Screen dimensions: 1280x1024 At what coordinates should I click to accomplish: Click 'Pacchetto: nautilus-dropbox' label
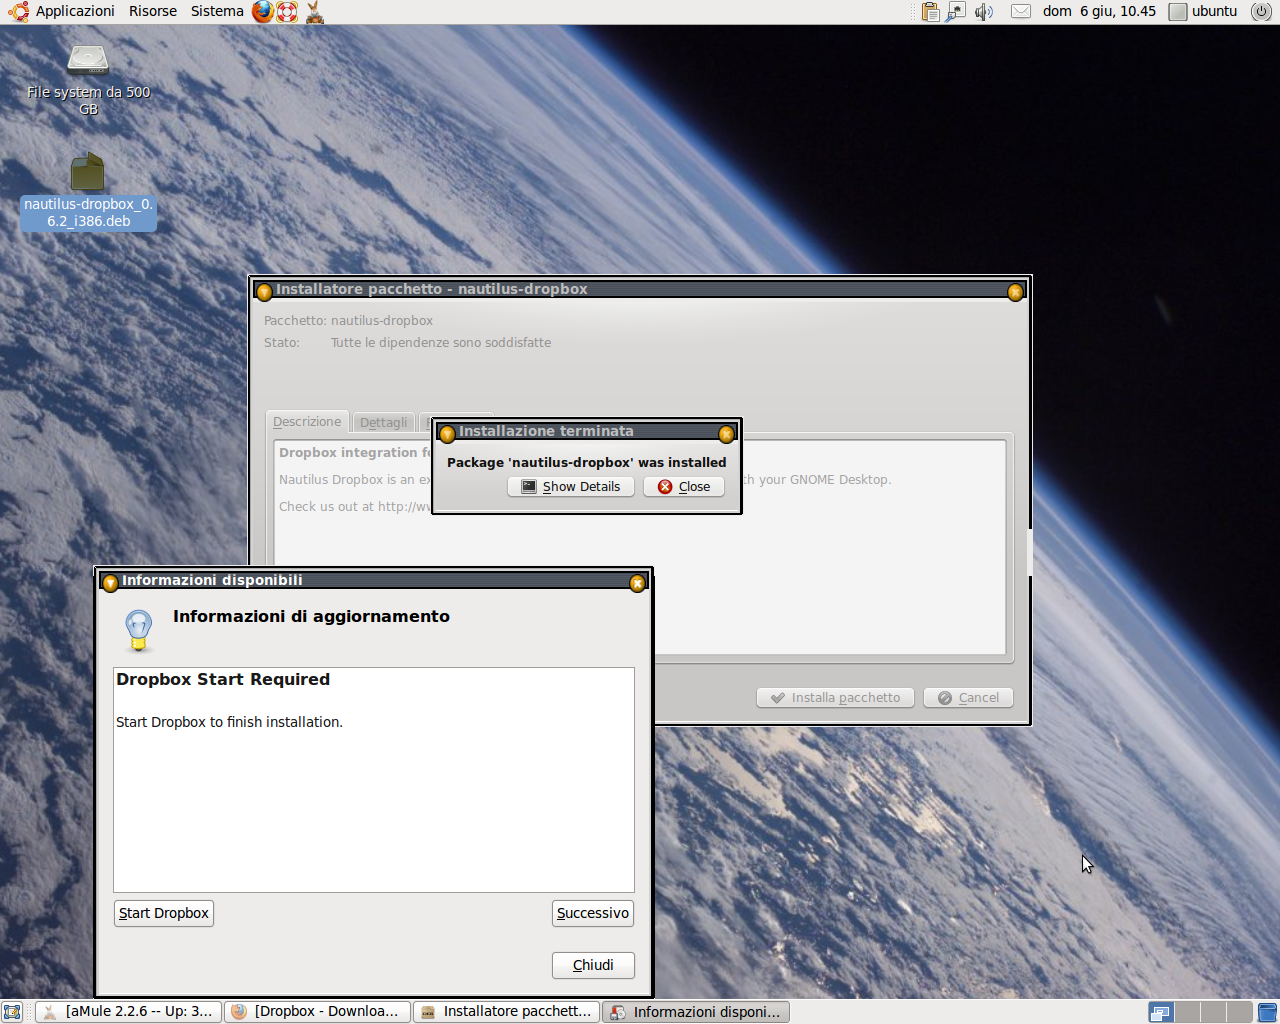pyautogui.click(x=348, y=321)
